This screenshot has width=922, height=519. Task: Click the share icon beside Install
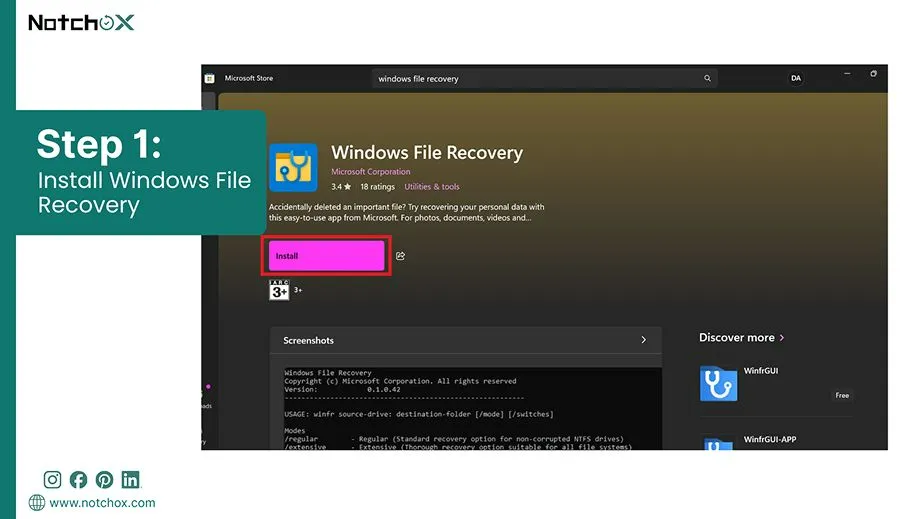(400, 256)
